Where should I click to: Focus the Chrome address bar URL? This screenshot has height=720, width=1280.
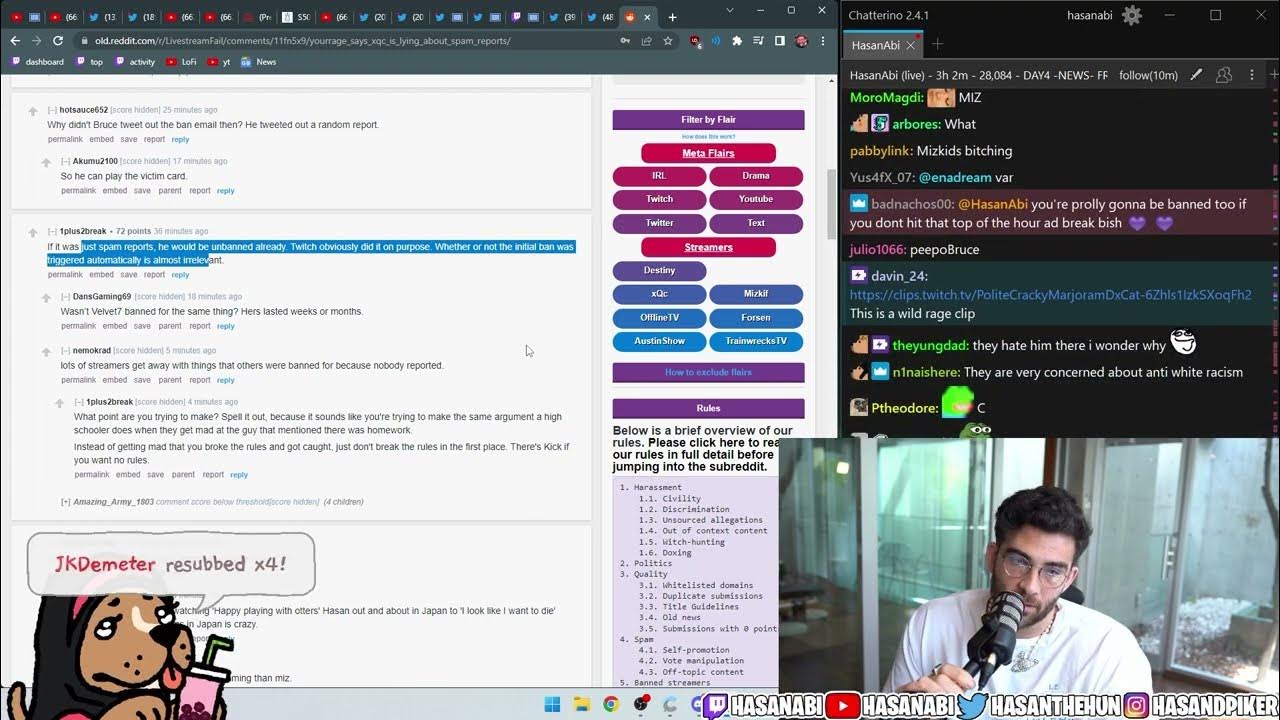[302, 41]
